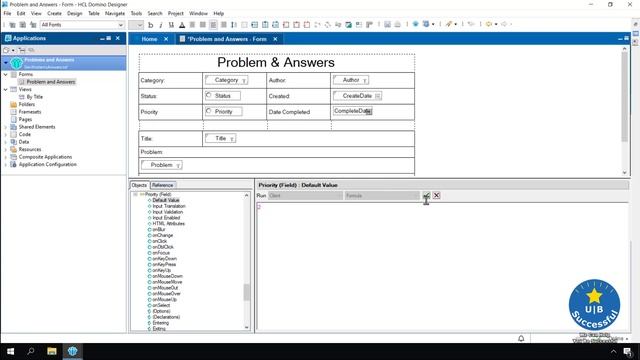Select Problem and Answers application icon
The width and height of the screenshot is (640, 360).
click(x=16, y=63)
